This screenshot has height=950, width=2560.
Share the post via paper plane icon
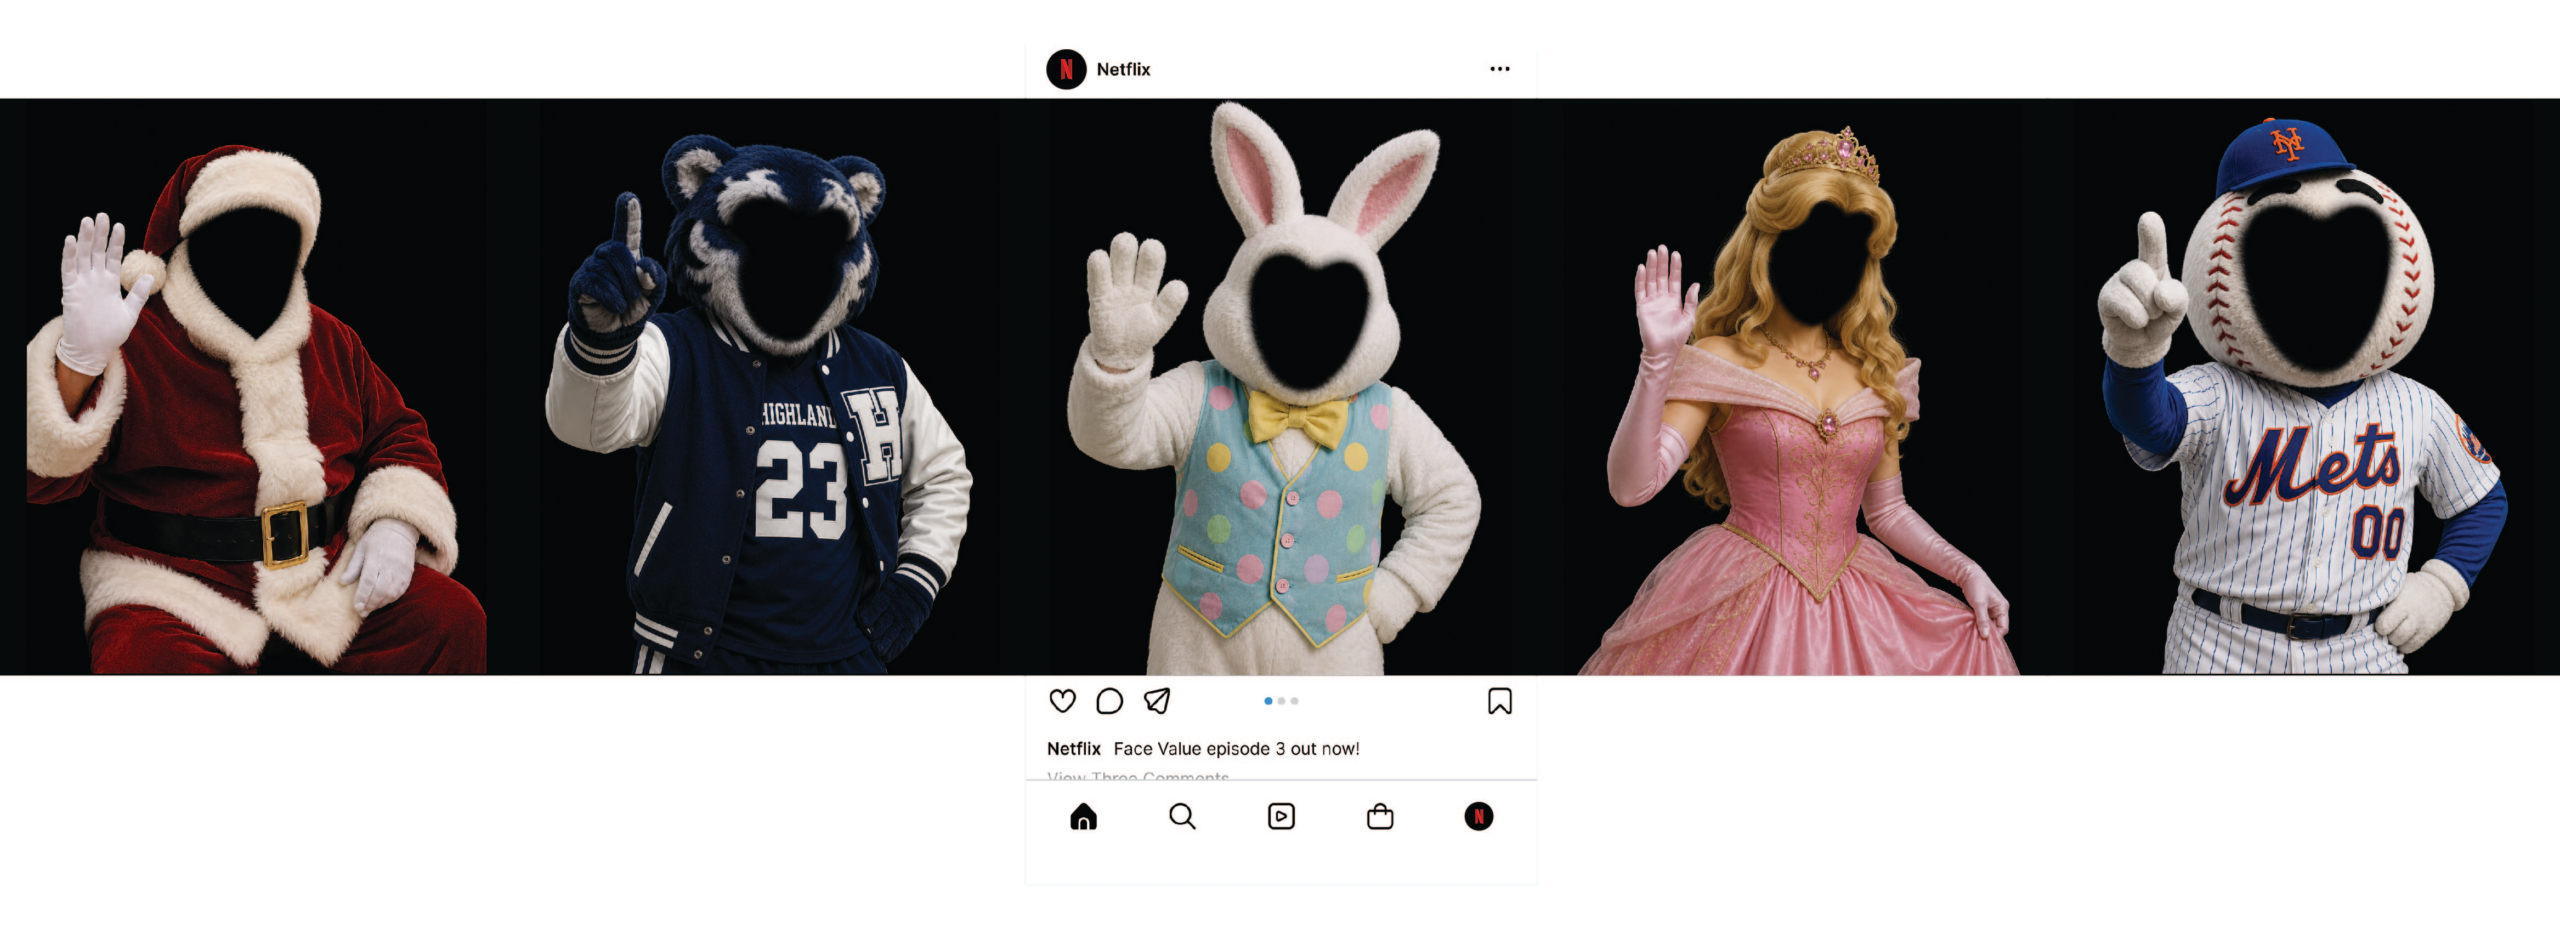tap(1157, 701)
